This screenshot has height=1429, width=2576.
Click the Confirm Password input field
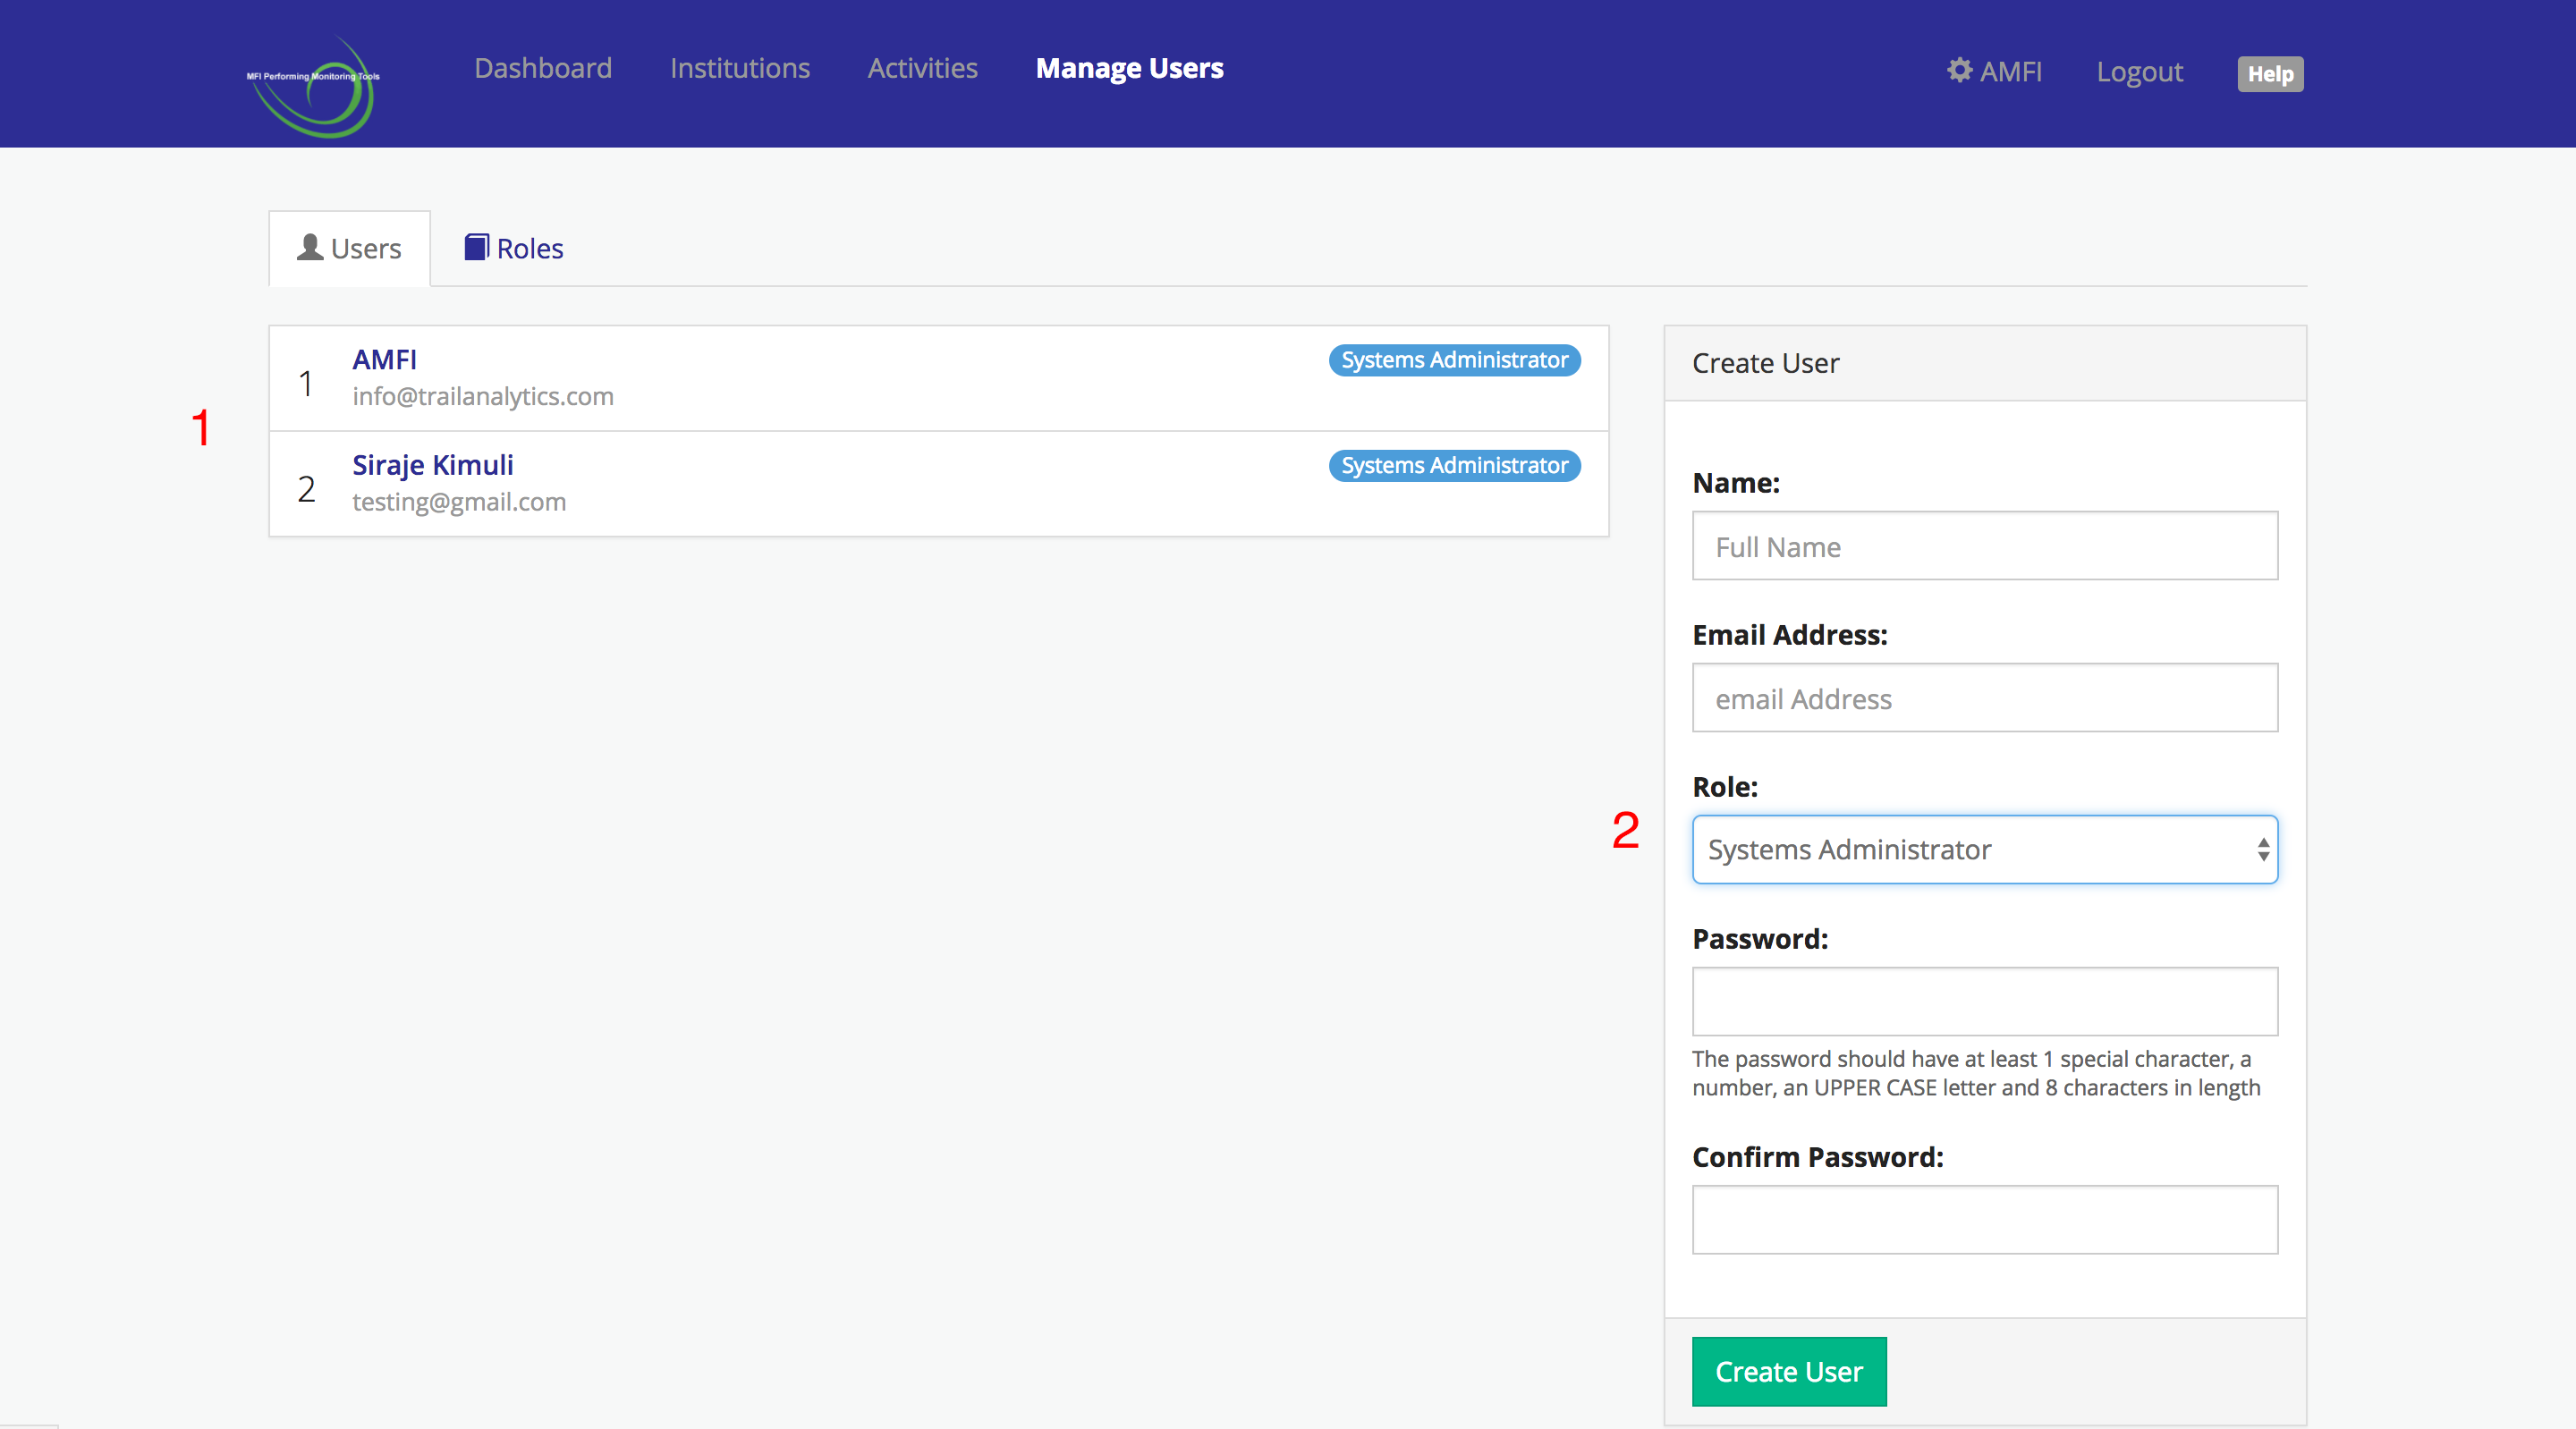point(1984,1219)
